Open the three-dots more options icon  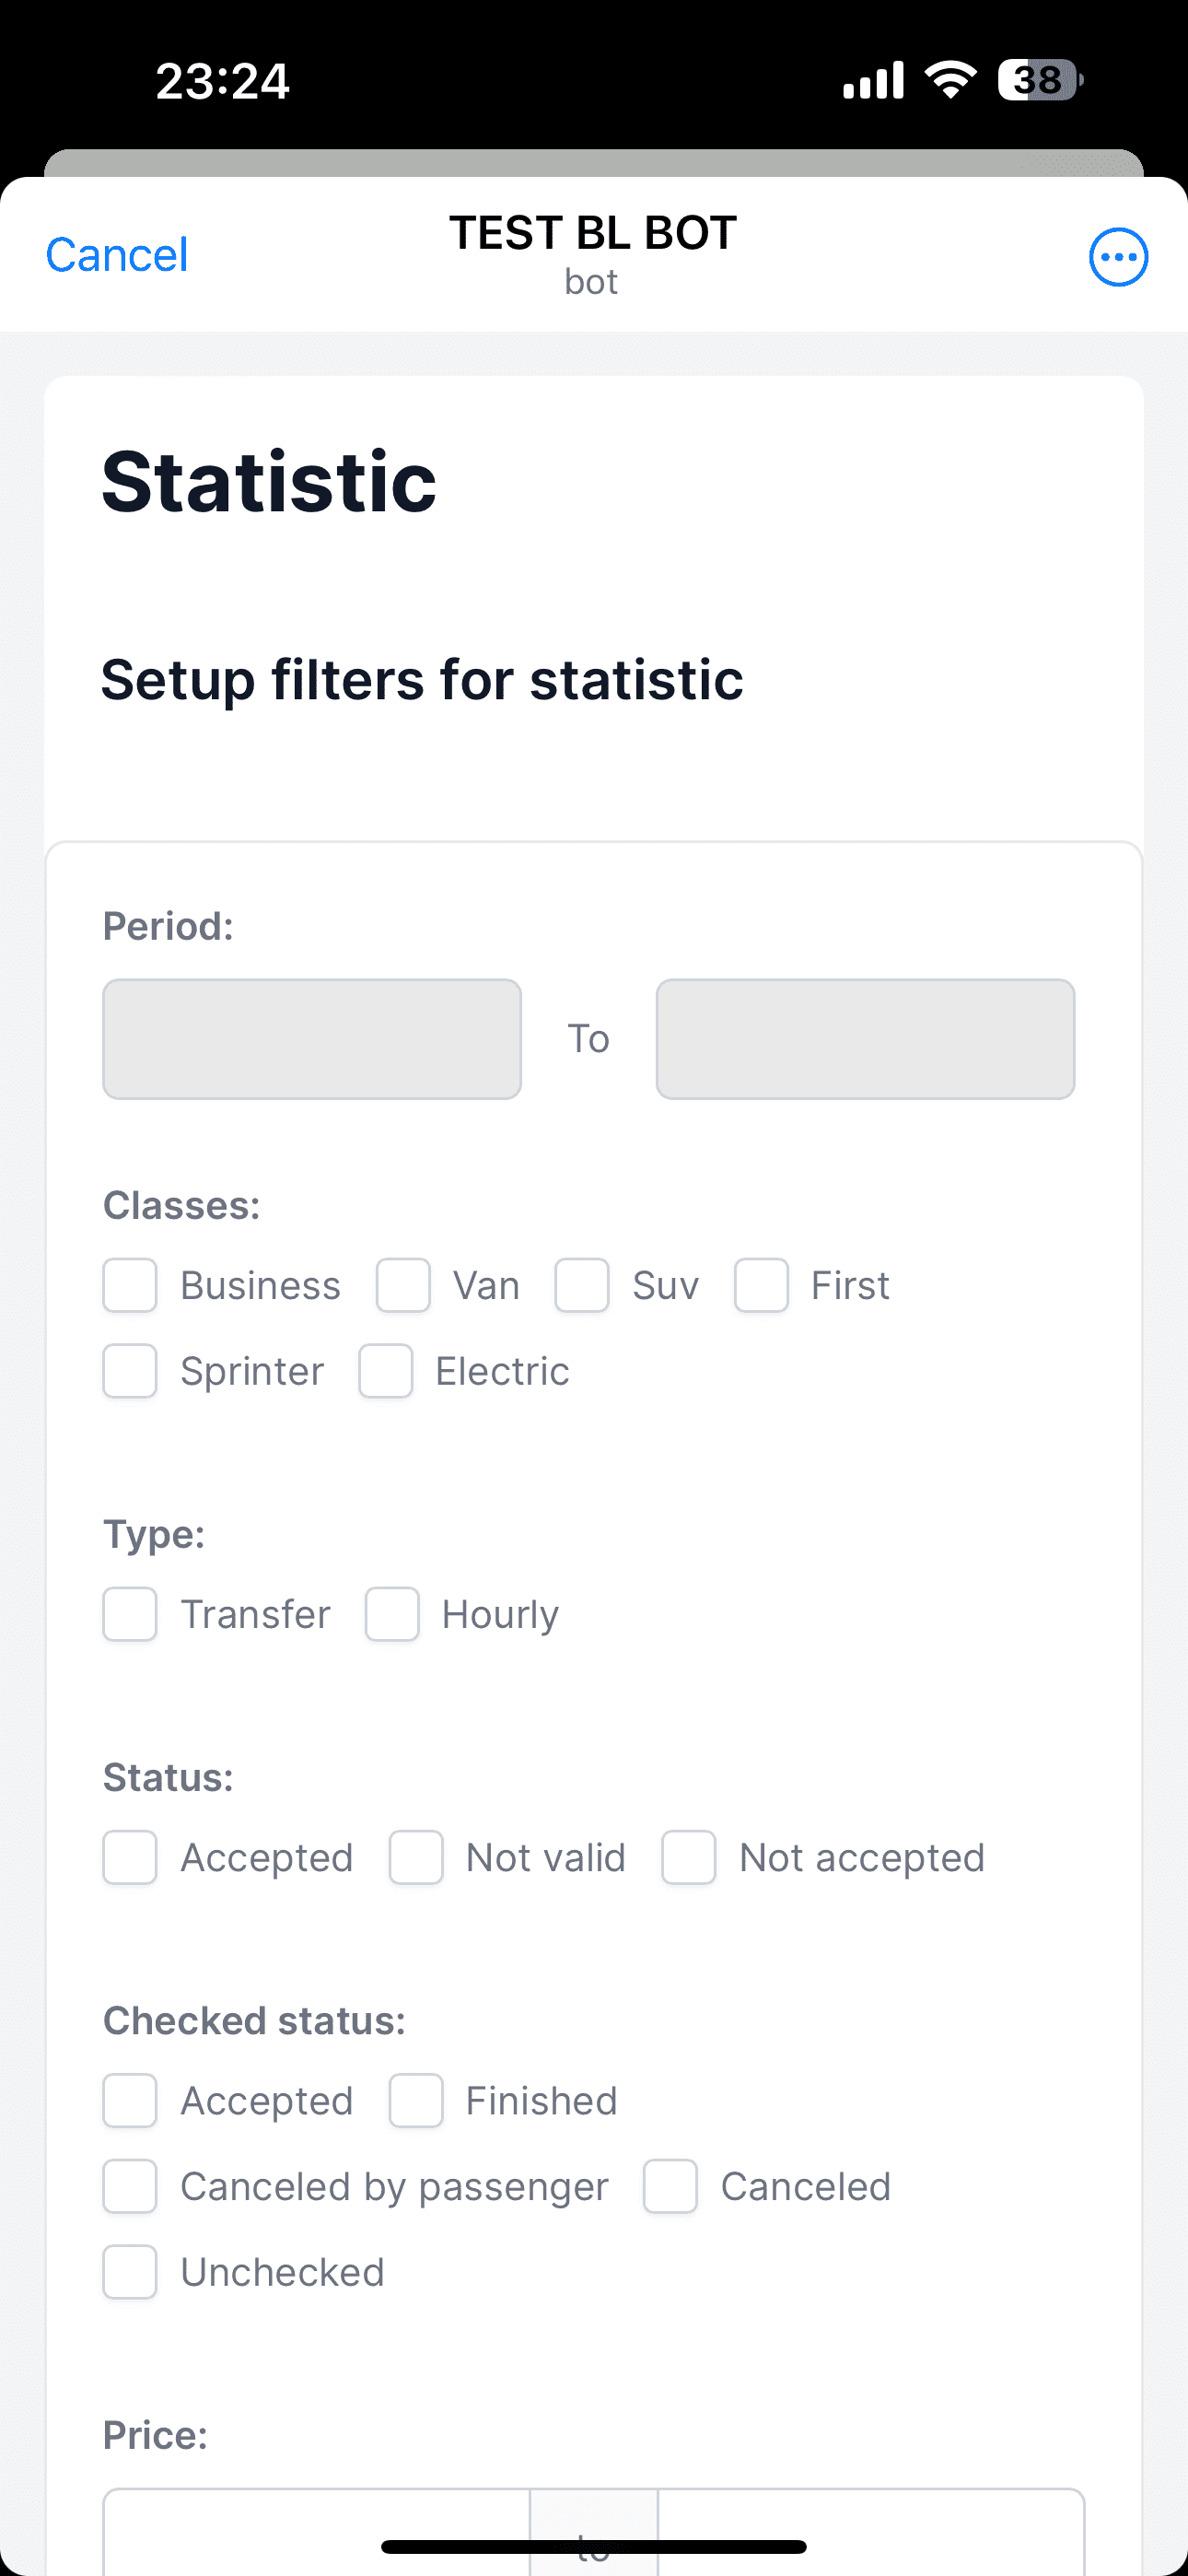(1118, 257)
